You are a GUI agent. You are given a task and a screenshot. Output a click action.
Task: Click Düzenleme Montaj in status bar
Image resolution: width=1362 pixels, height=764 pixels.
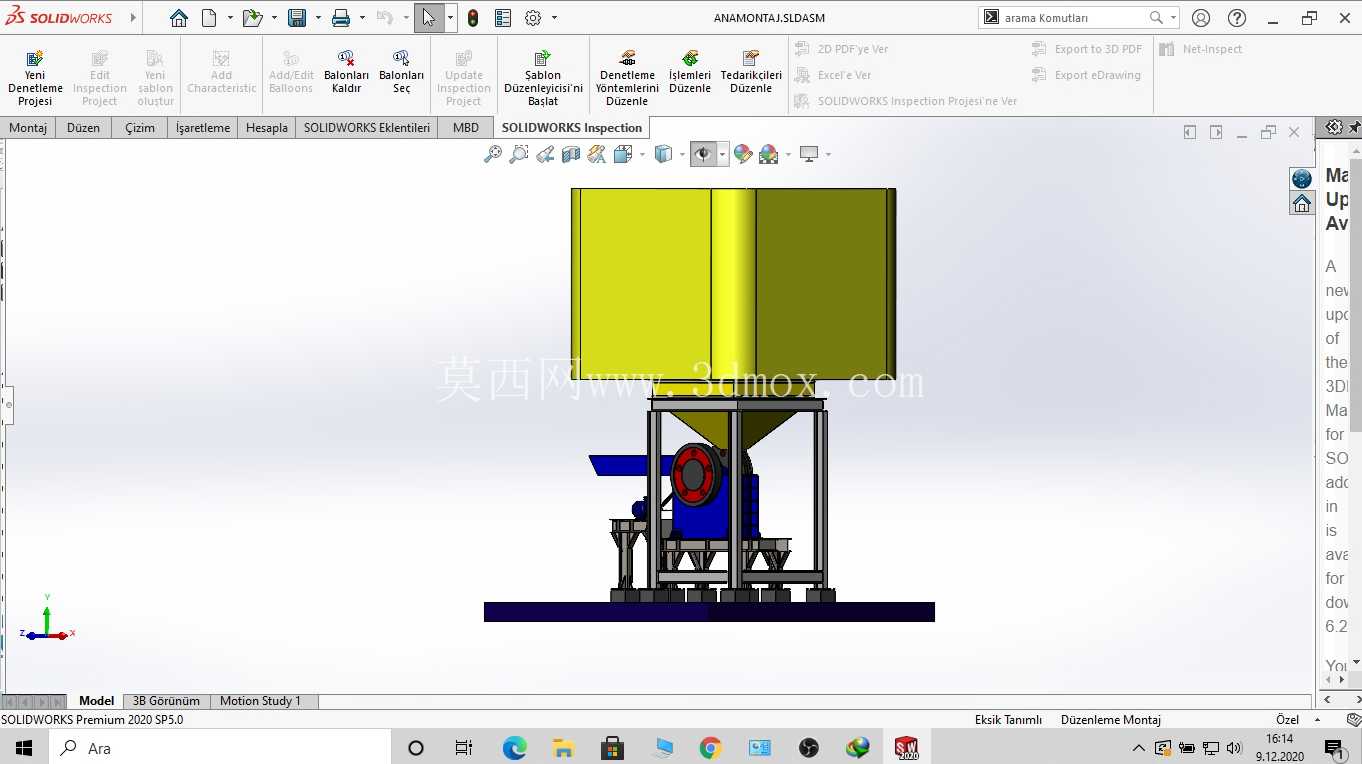(x=1110, y=720)
